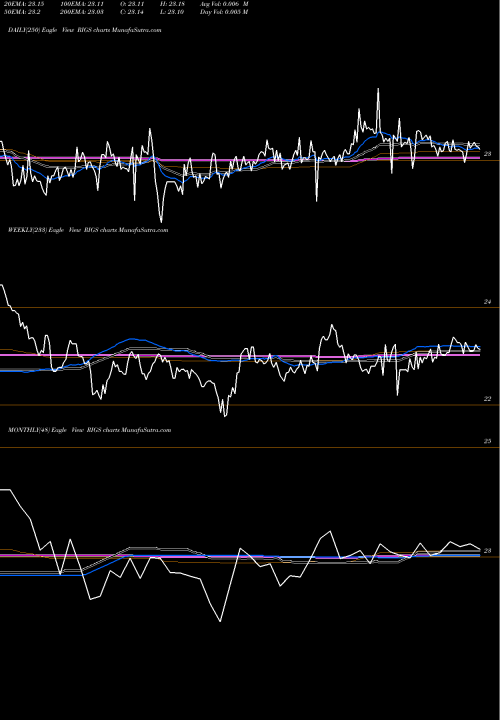
Task: Click the monthly chart's 23 axis label
Action: point(488,551)
